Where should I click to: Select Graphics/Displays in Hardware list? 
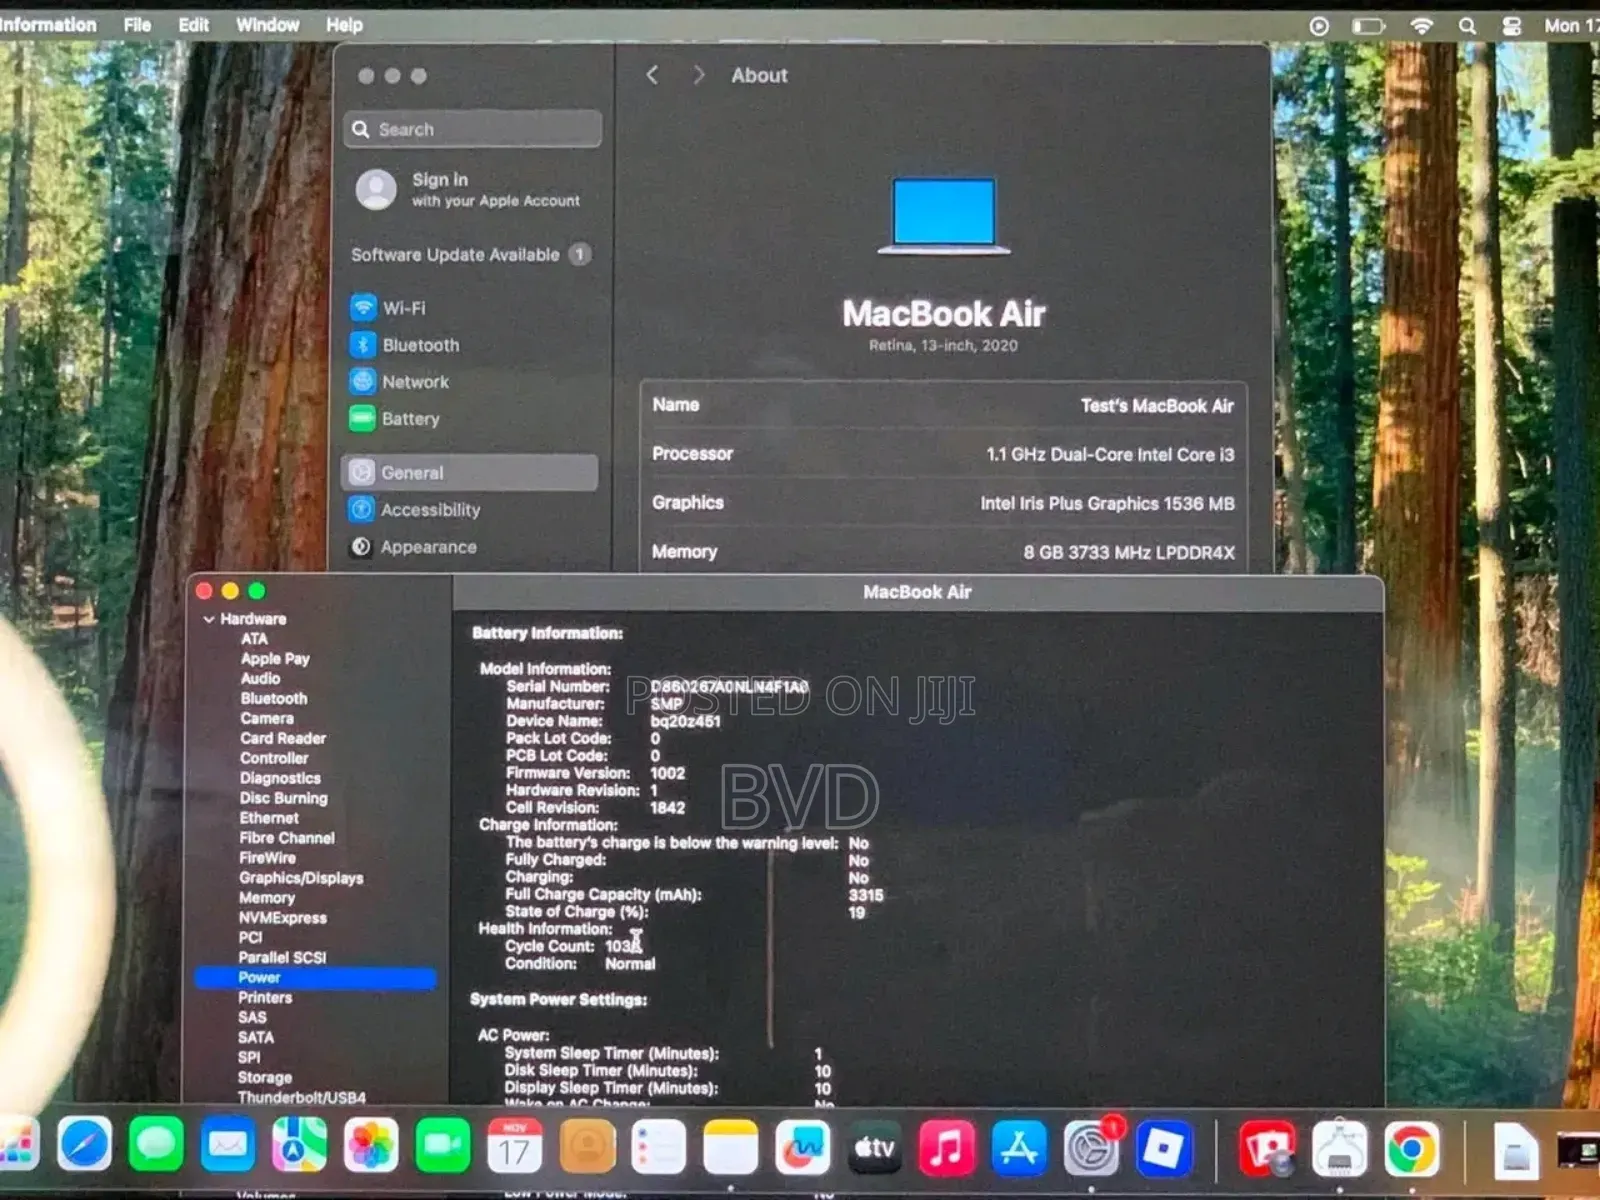[x=301, y=878]
